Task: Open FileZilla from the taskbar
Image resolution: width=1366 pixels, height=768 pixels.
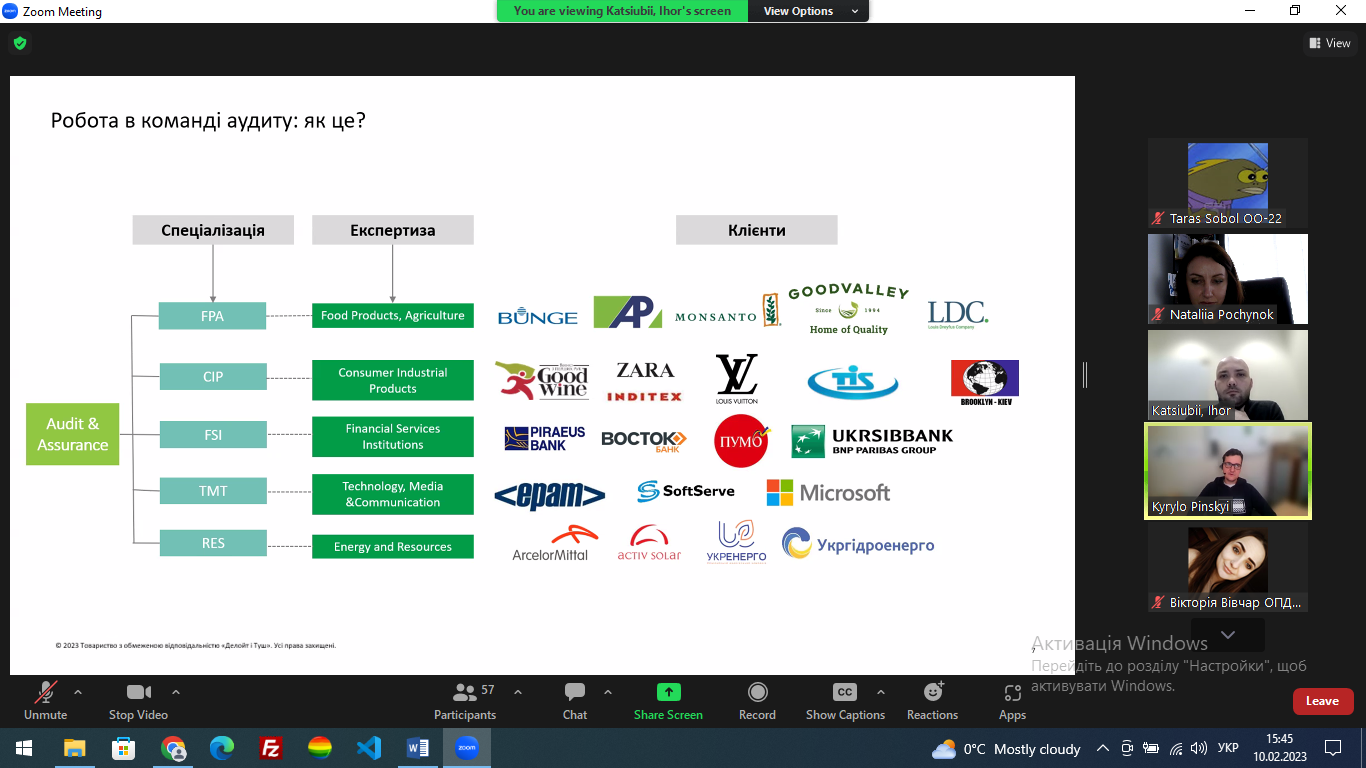Action: [x=270, y=748]
